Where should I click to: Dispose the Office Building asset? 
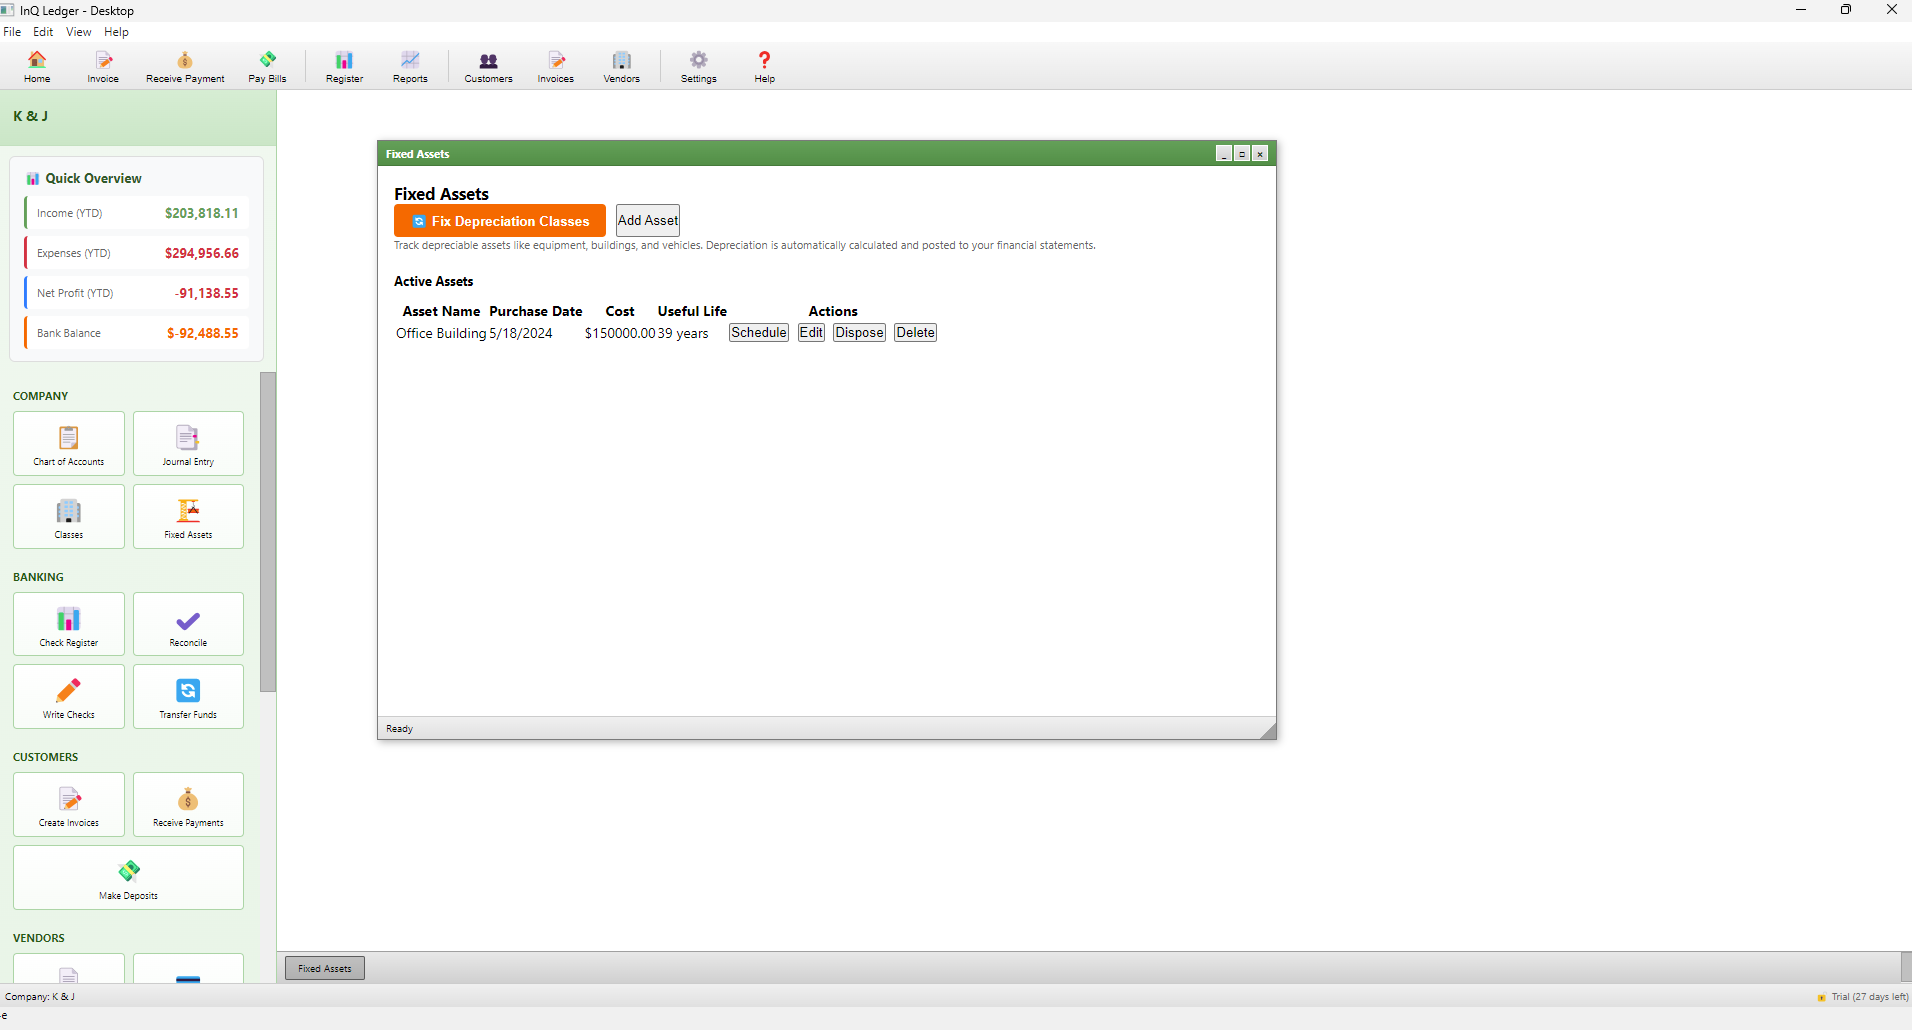[860, 333]
